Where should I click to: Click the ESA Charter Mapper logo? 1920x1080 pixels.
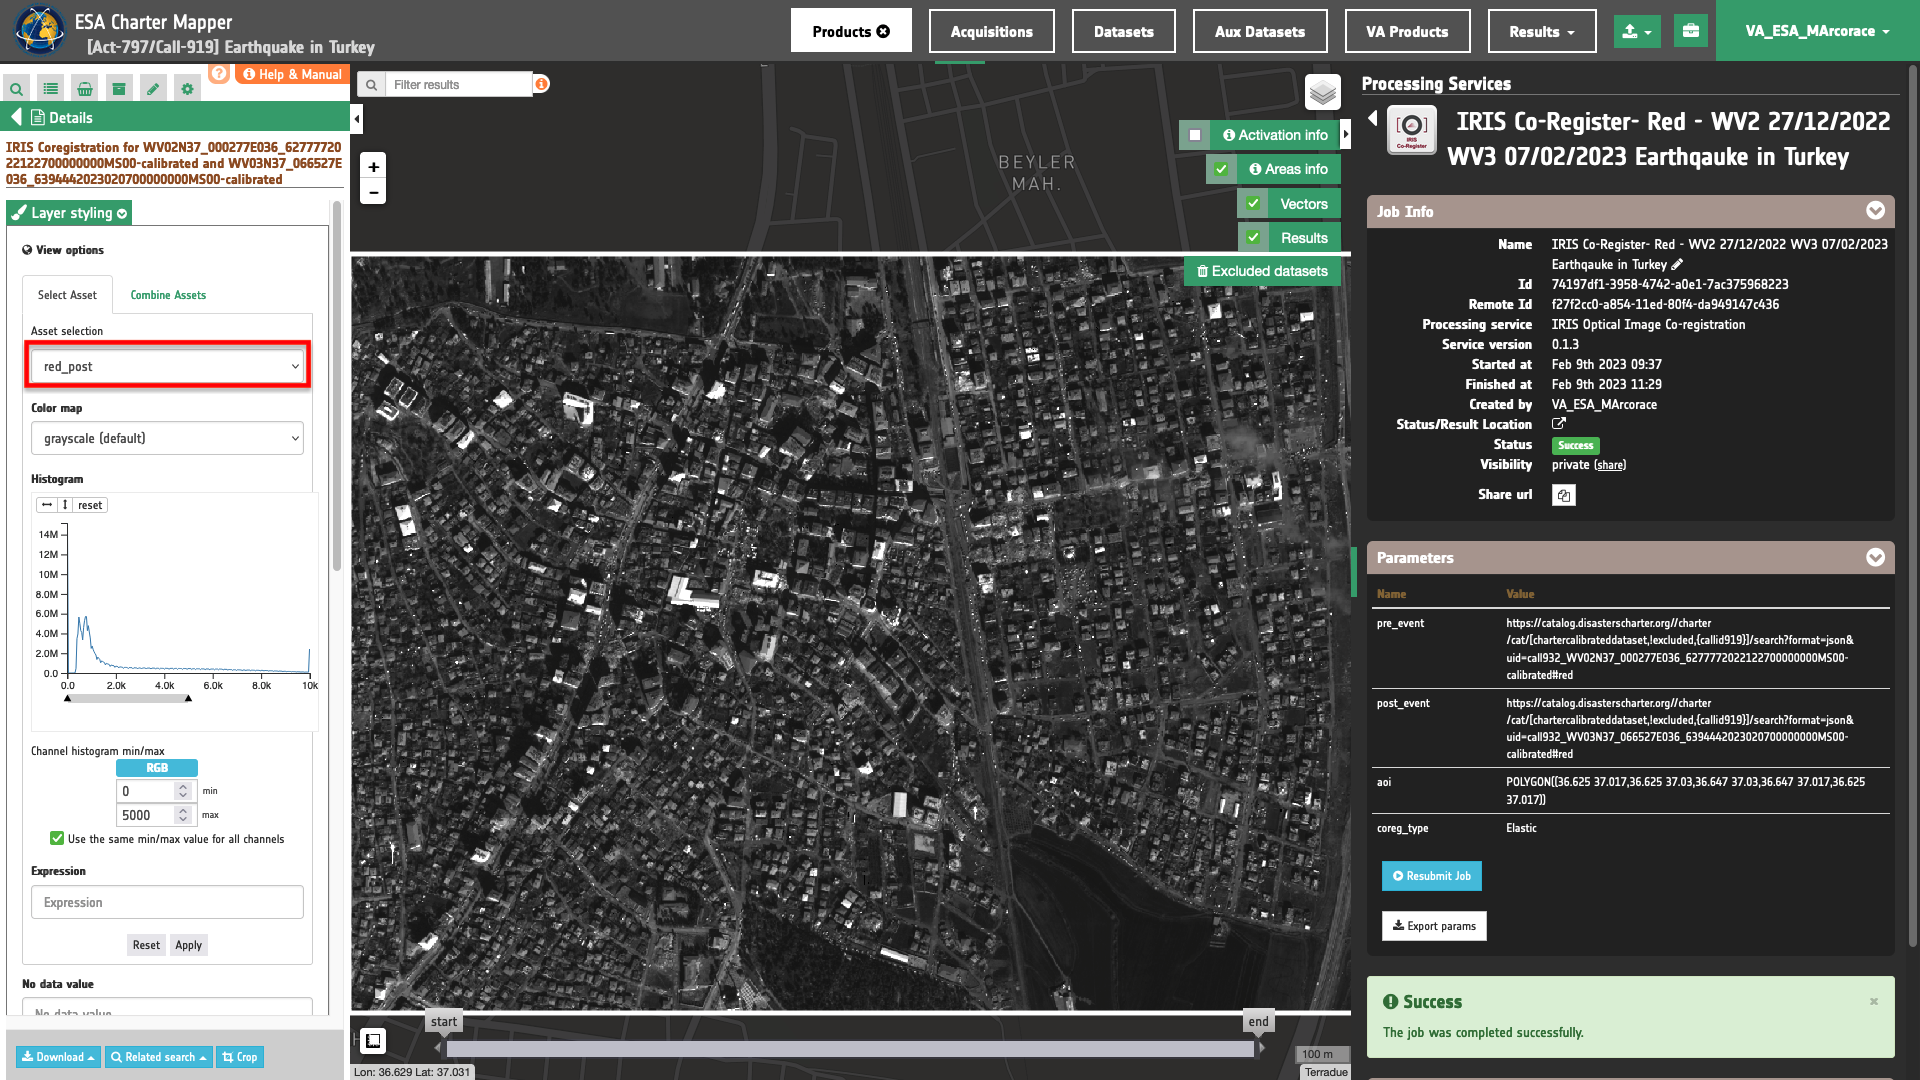pyautogui.click(x=39, y=30)
